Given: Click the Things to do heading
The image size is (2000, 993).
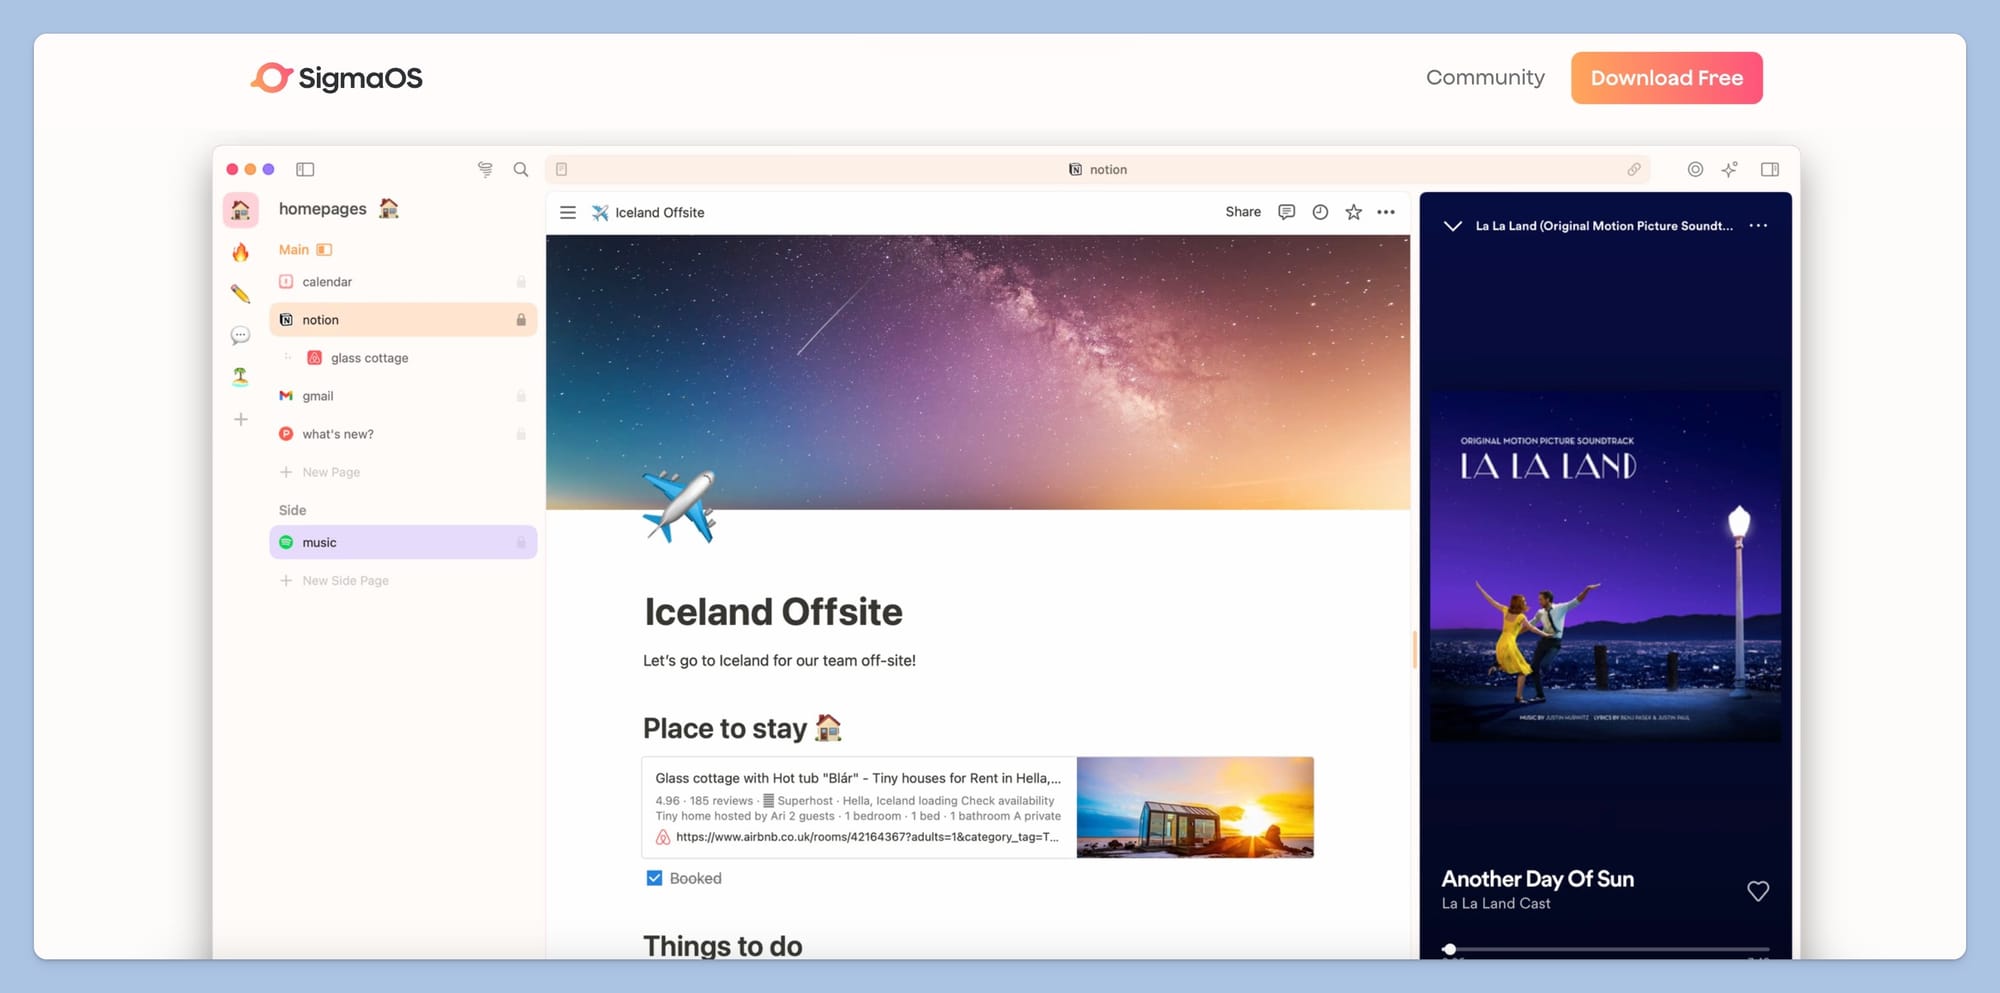Looking at the screenshot, I should tap(722, 946).
